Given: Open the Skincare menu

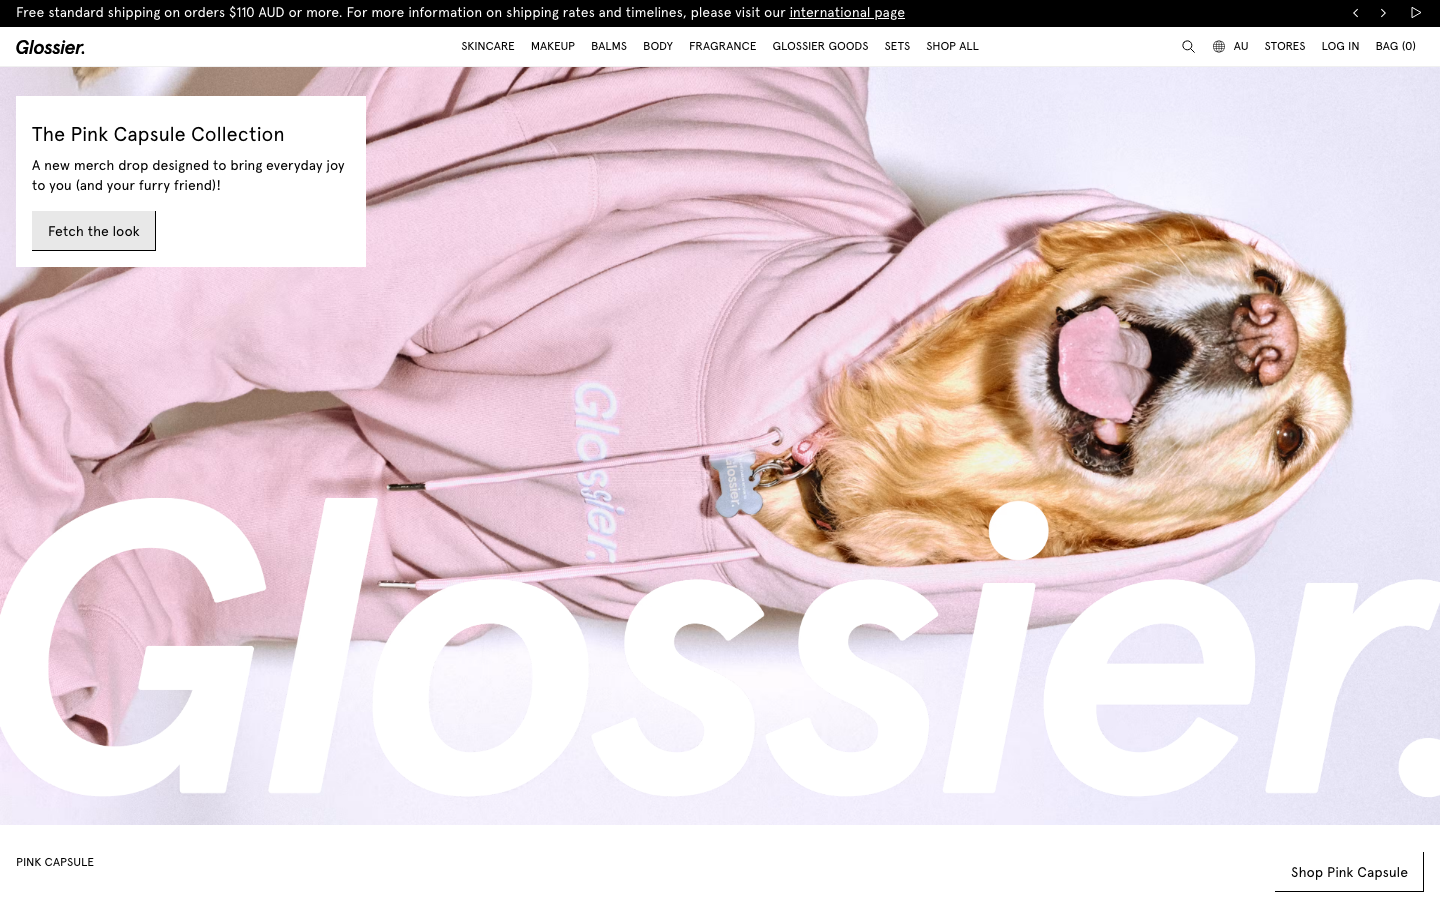Looking at the screenshot, I should (x=488, y=47).
